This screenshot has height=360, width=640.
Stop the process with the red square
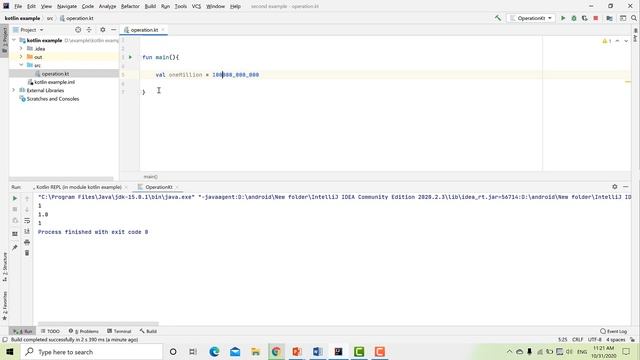pos(596,18)
